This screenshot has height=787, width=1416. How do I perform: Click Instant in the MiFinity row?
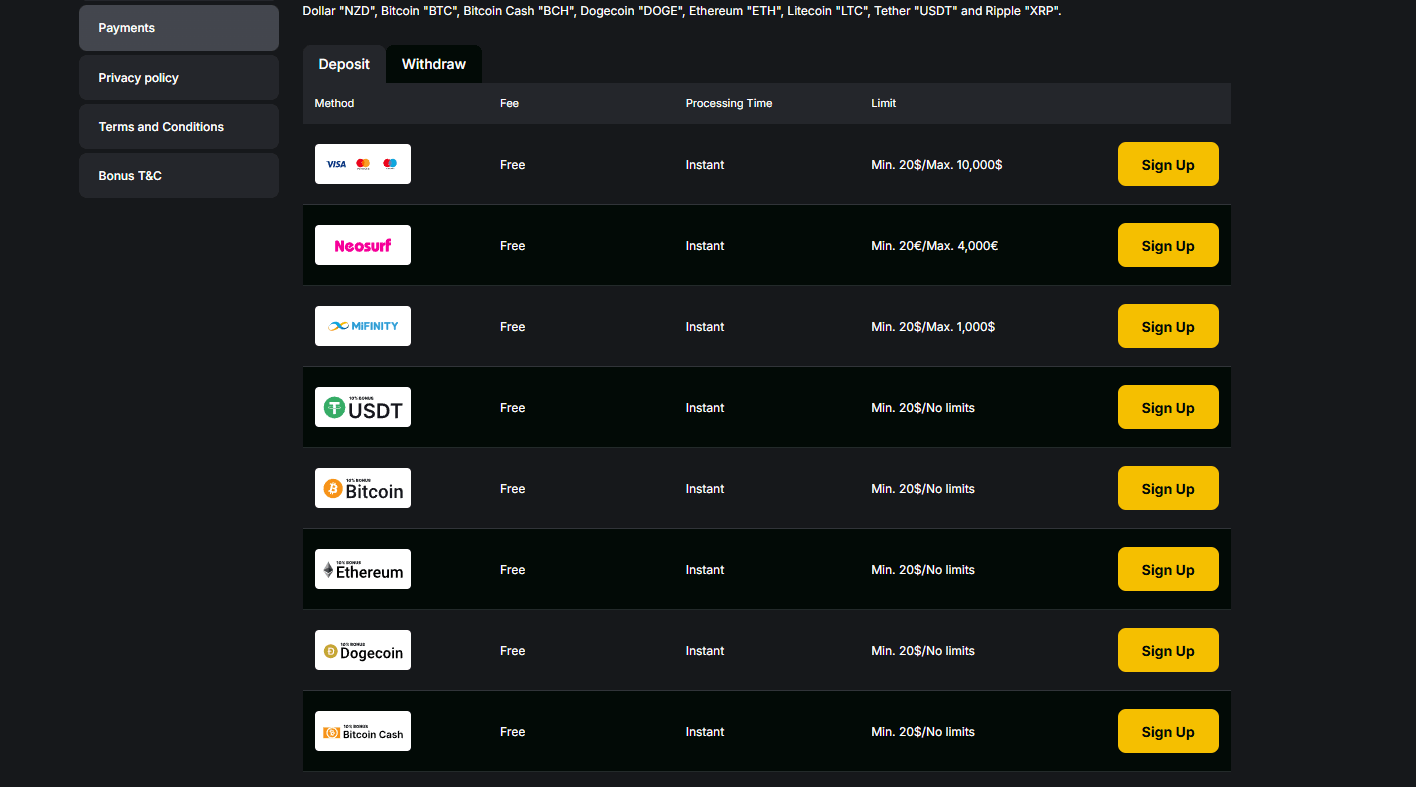point(705,327)
